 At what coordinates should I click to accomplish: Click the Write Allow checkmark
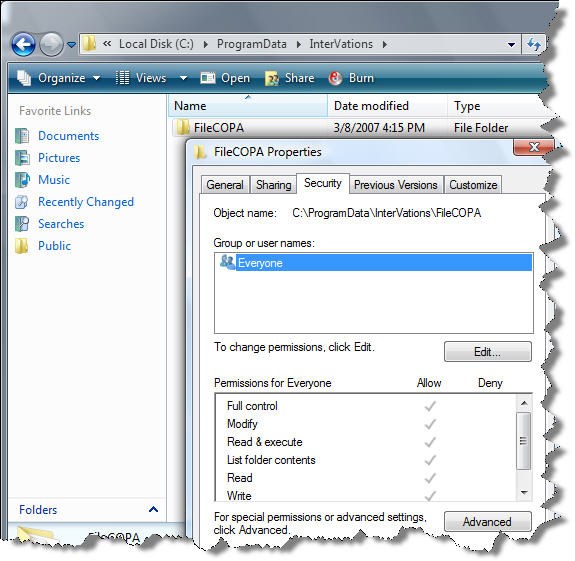(x=430, y=496)
